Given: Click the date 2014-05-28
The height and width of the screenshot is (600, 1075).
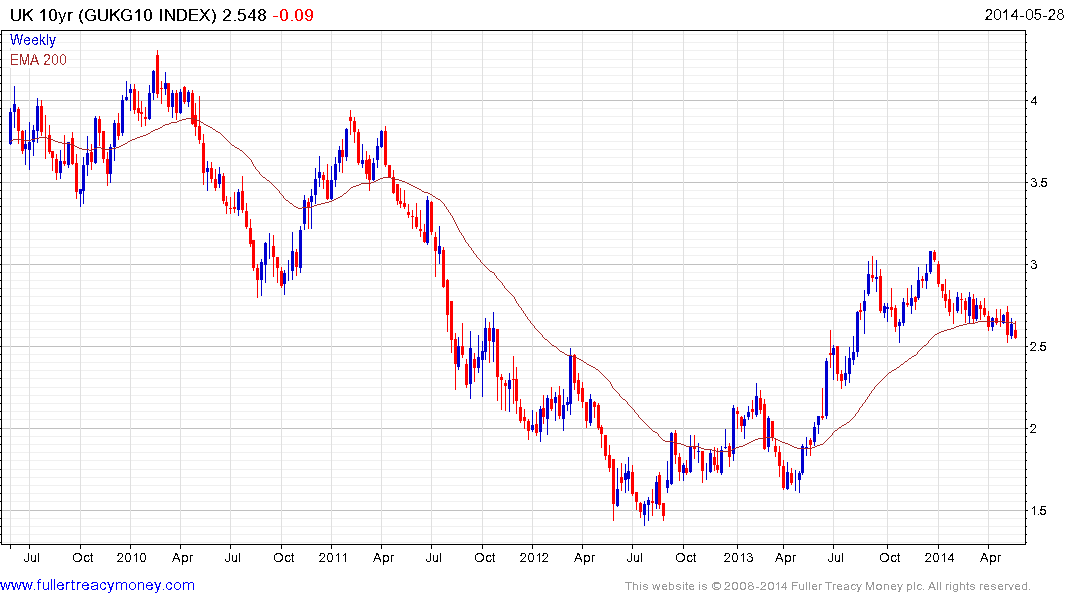Looking at the screenshot, I should pyautogui.click(x=1024, y=15).
